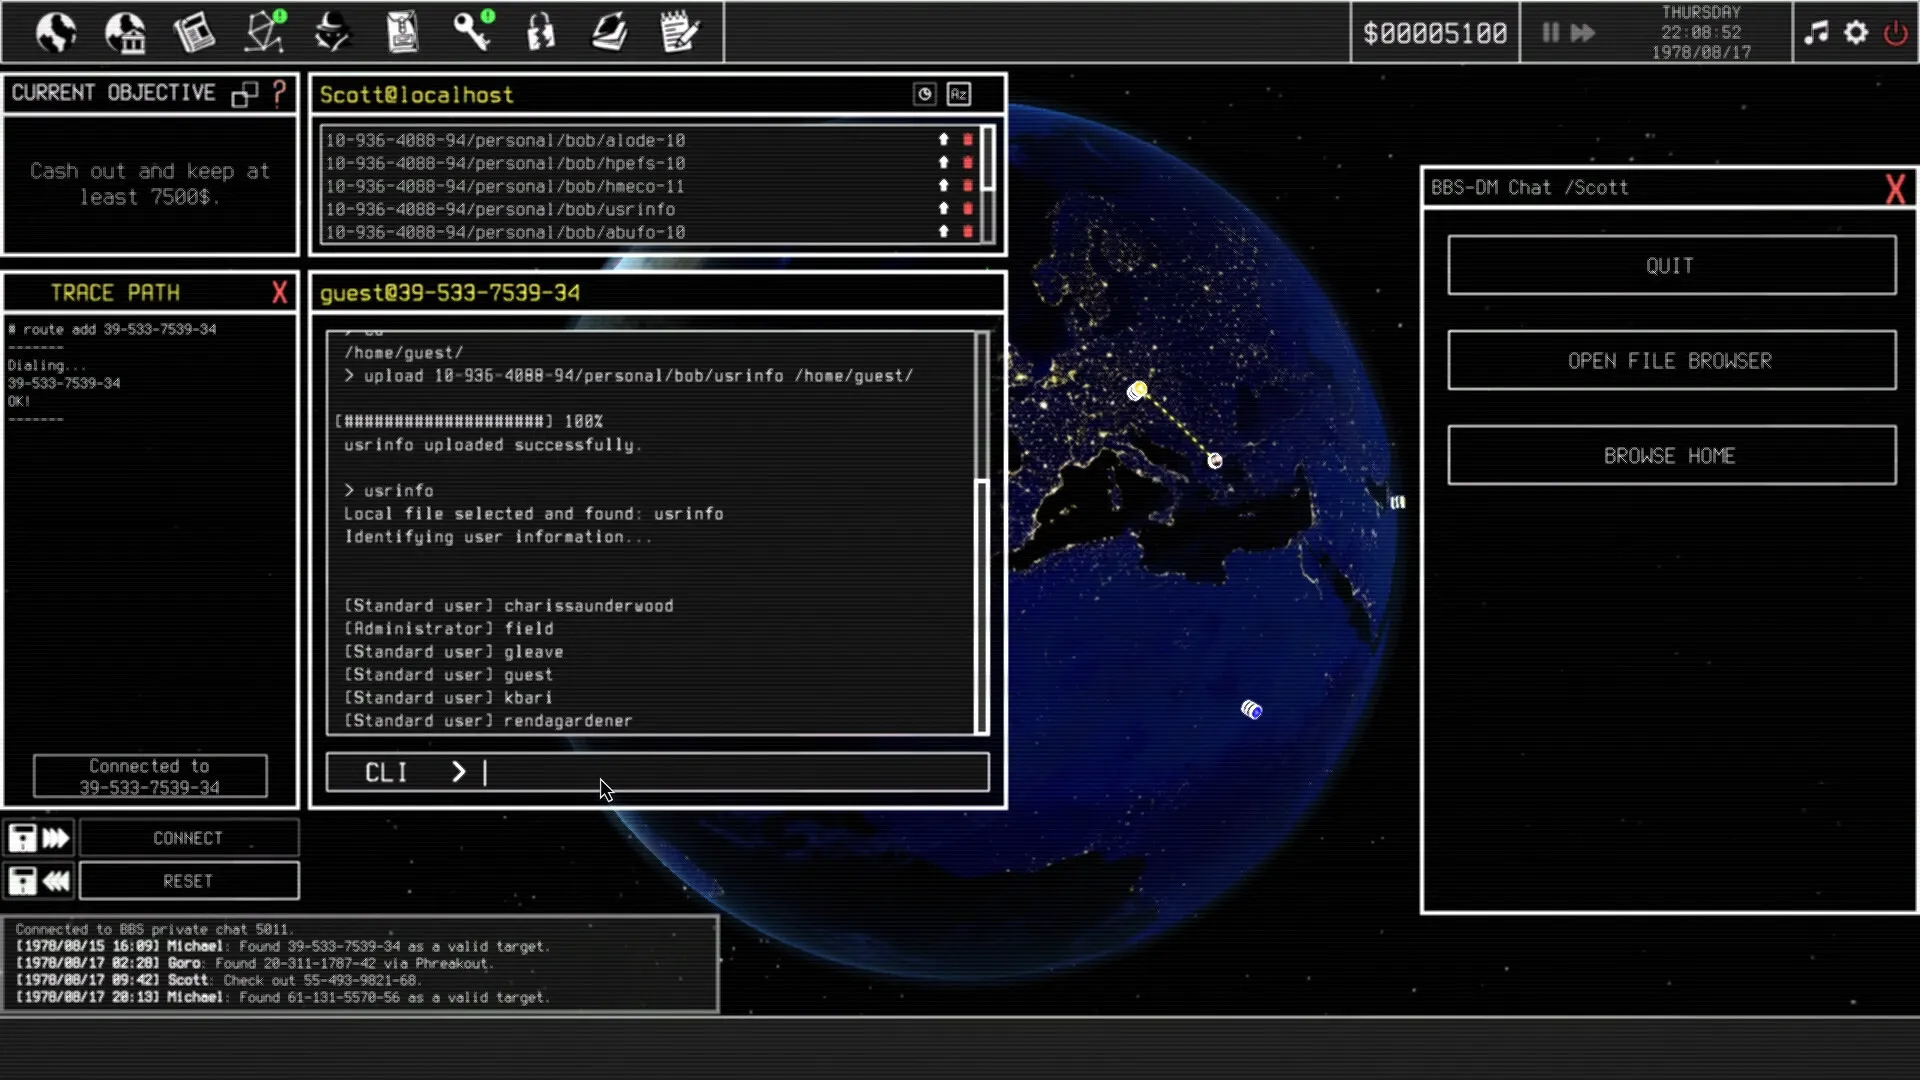Screen dimensions: 1920x1080
Task: Open the world map globe icon
Action: click(56, 32)
